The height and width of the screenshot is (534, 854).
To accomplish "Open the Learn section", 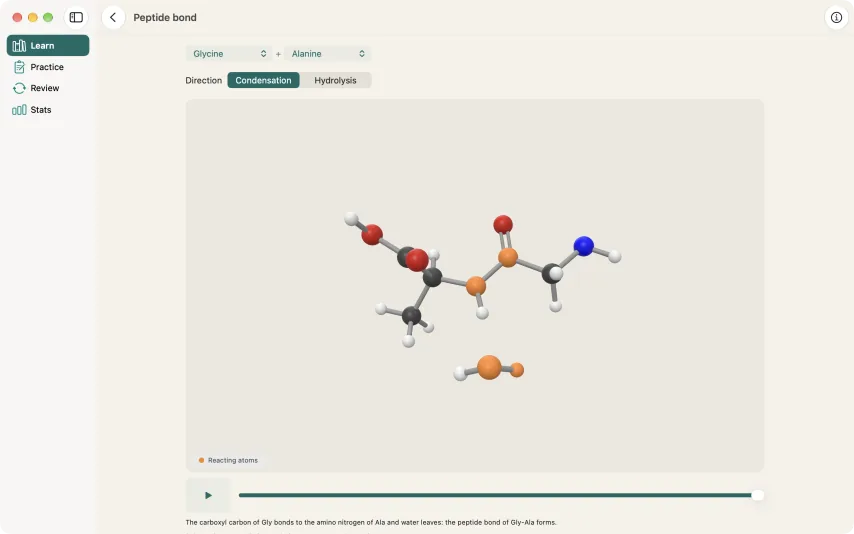I will tap(48, 45).
